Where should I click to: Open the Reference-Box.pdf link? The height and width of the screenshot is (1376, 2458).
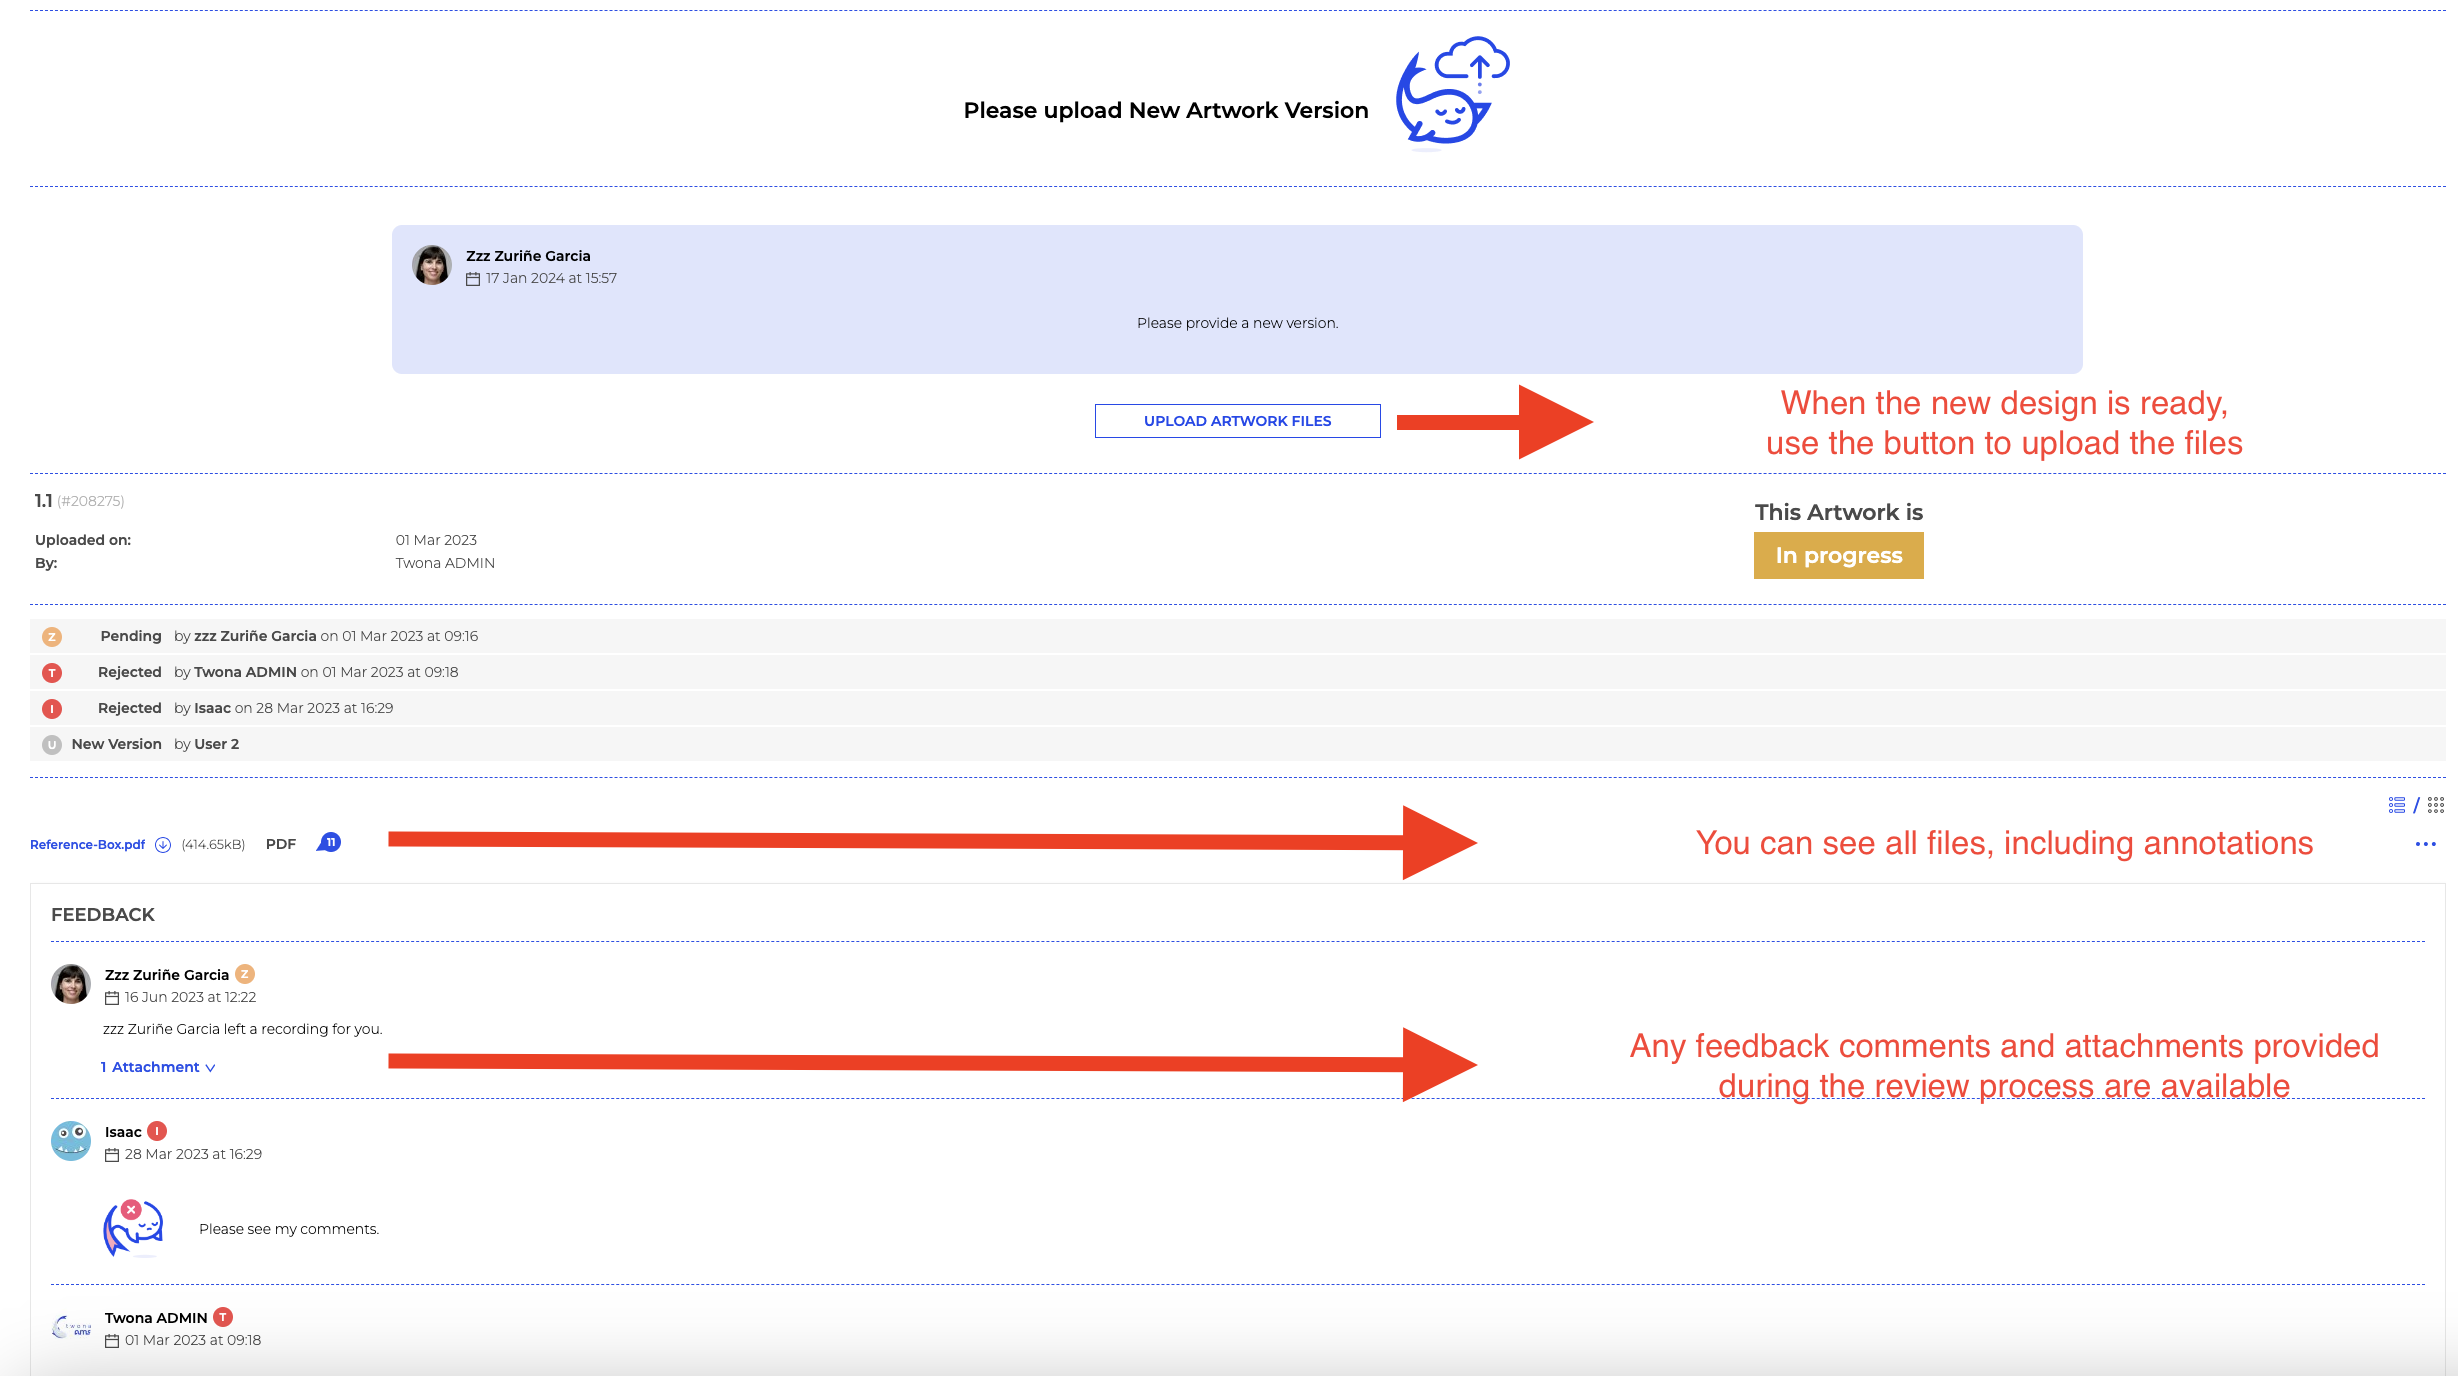pos(87,845)
